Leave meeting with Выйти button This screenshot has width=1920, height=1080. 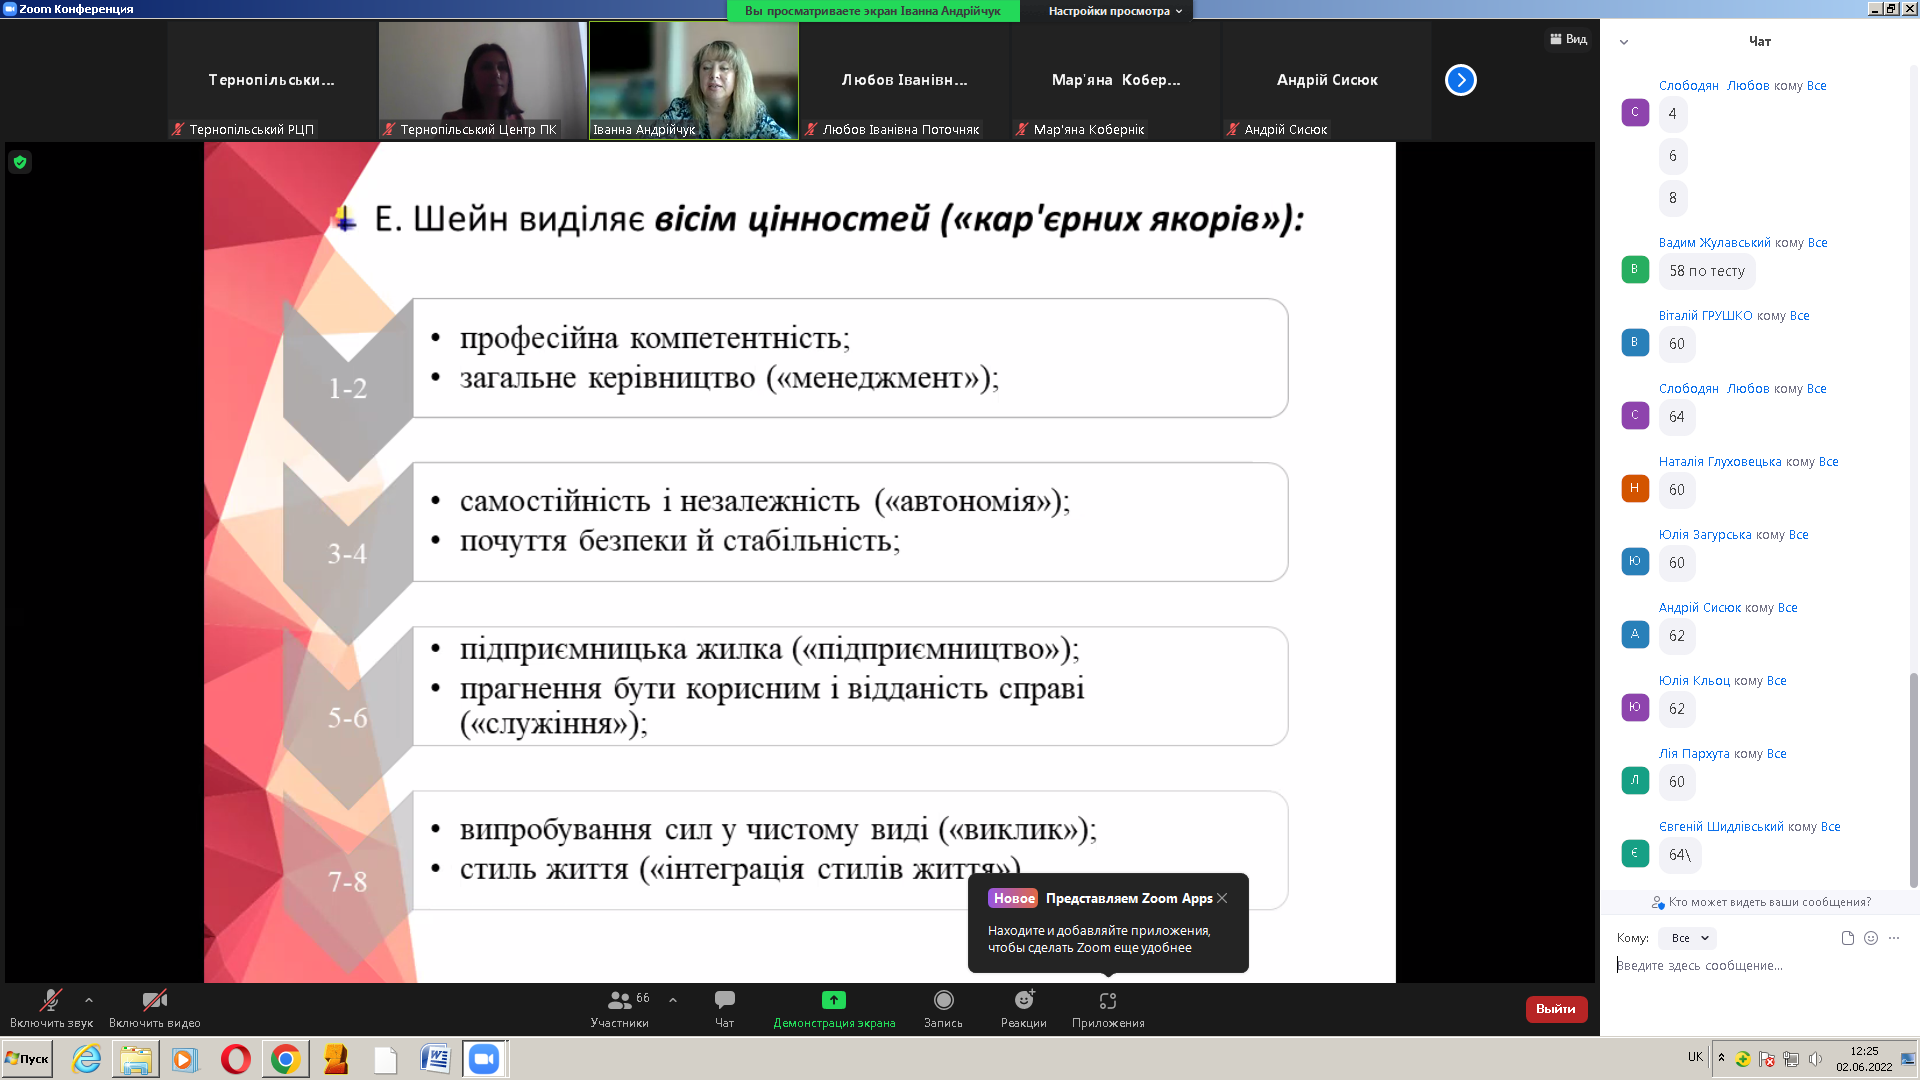pos(1556,1009)
